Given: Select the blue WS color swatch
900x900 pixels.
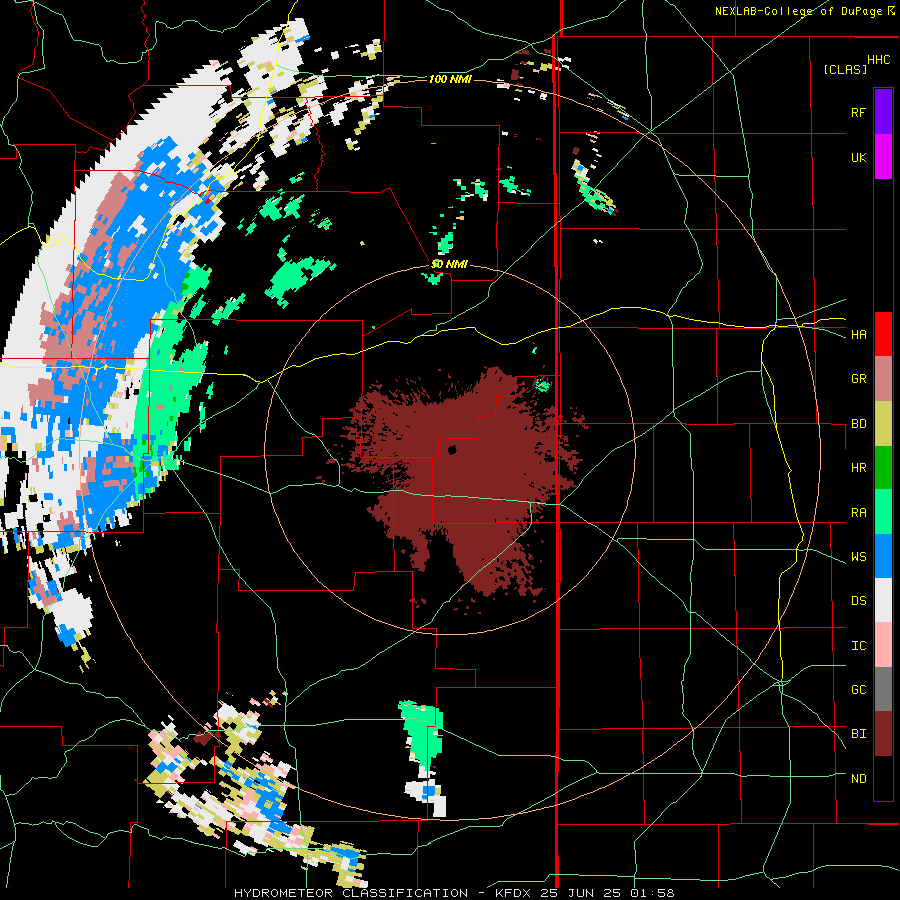Looking at the screenshot, I should click(x=883, y=556).
